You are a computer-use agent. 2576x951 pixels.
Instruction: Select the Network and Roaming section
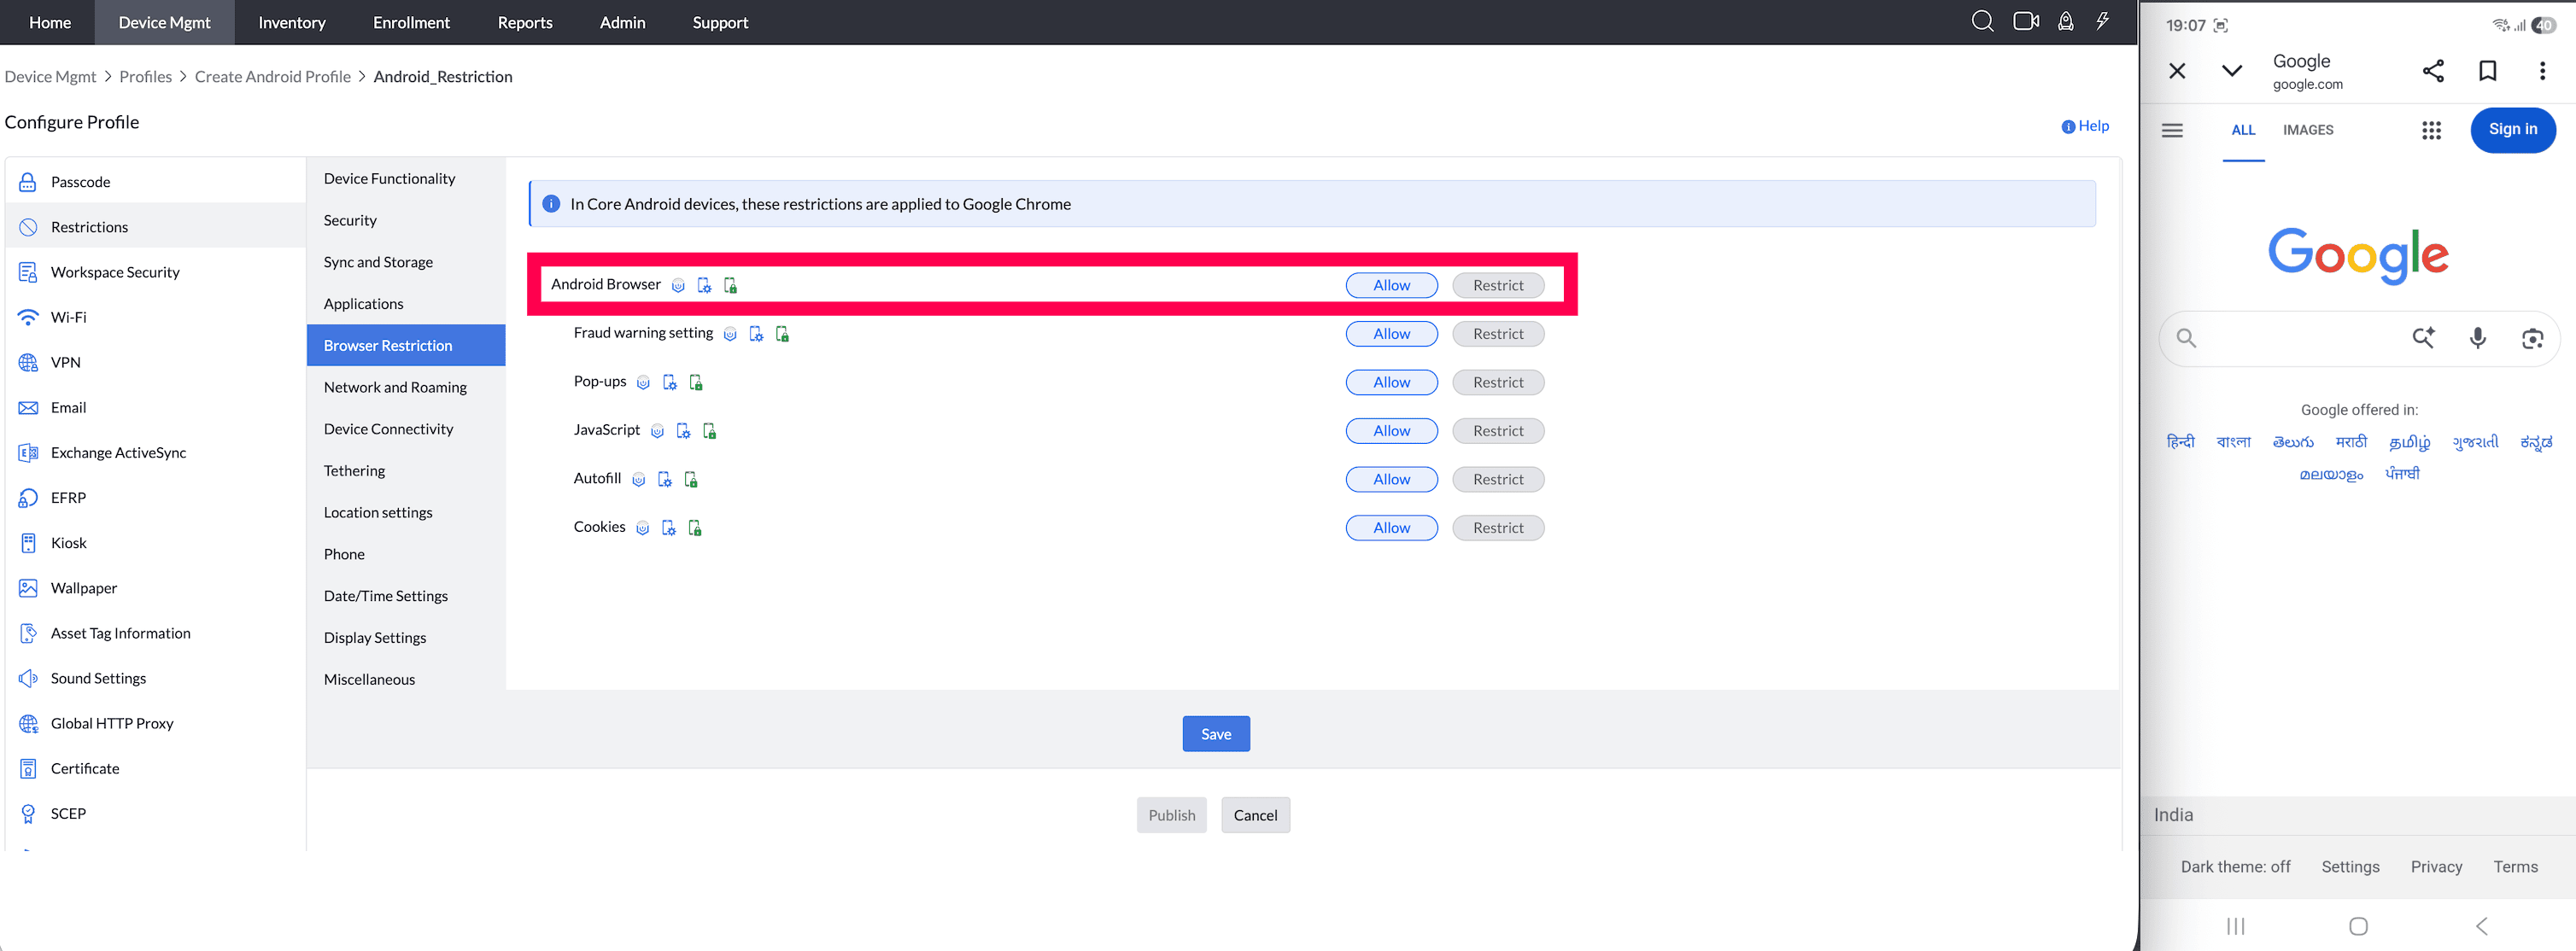tap(395, 387)
